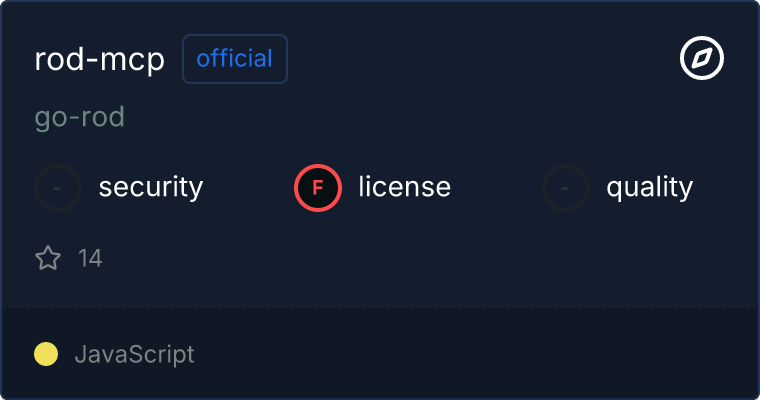Viewport: 760px width, 400px height.
Task: Click the star outline icon
Action: pyautogui.click(x=48, y=259)
